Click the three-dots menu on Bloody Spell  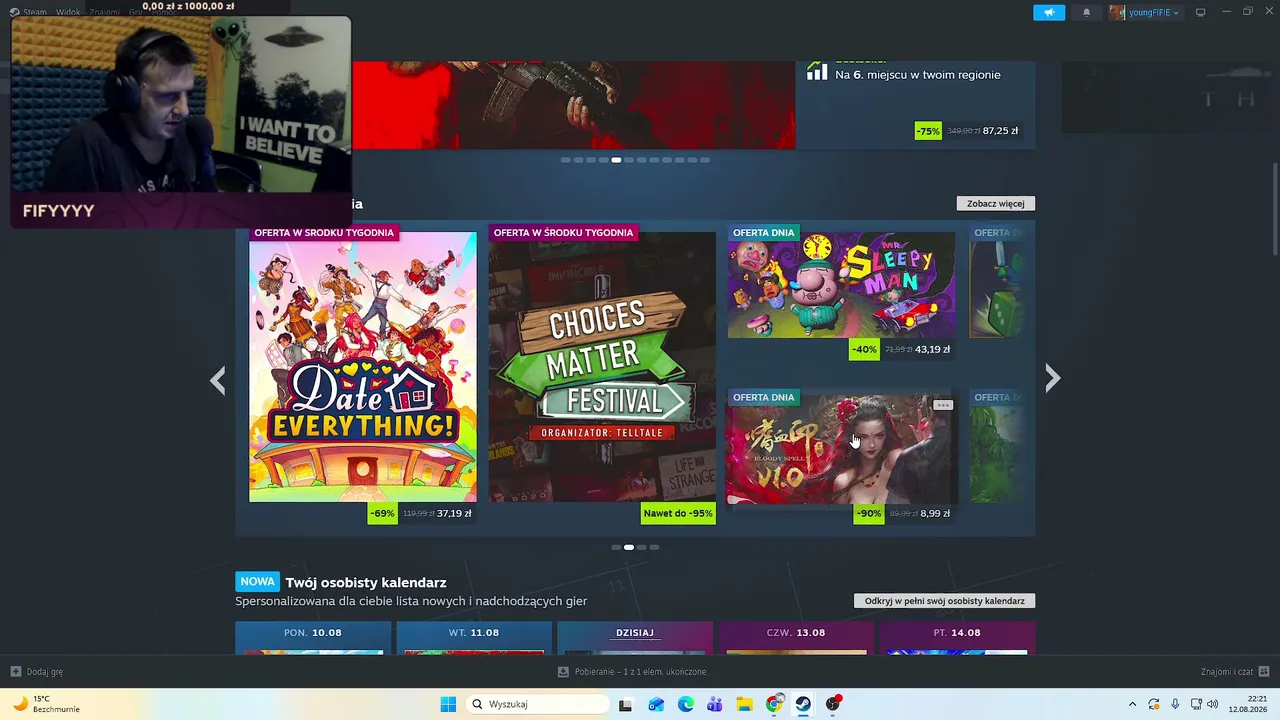943,405
